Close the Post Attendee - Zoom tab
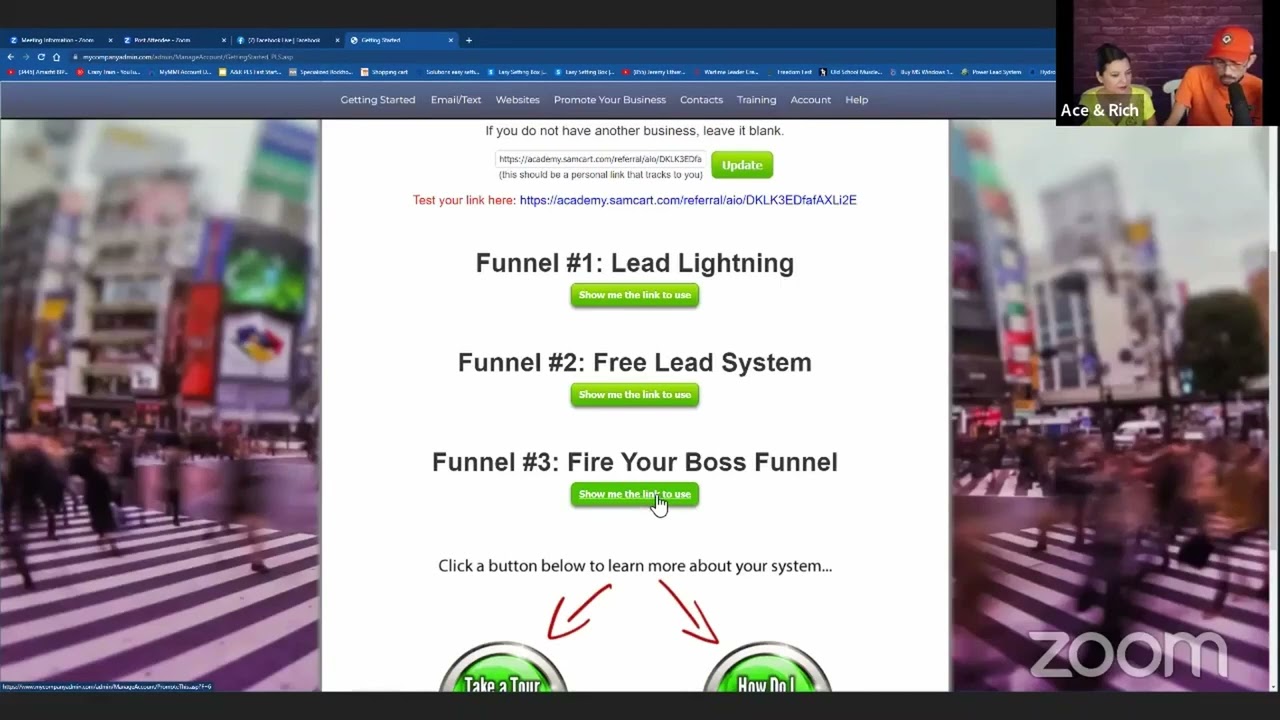The height and width of the screenshot is (720, 1280). tap(223, 40)
